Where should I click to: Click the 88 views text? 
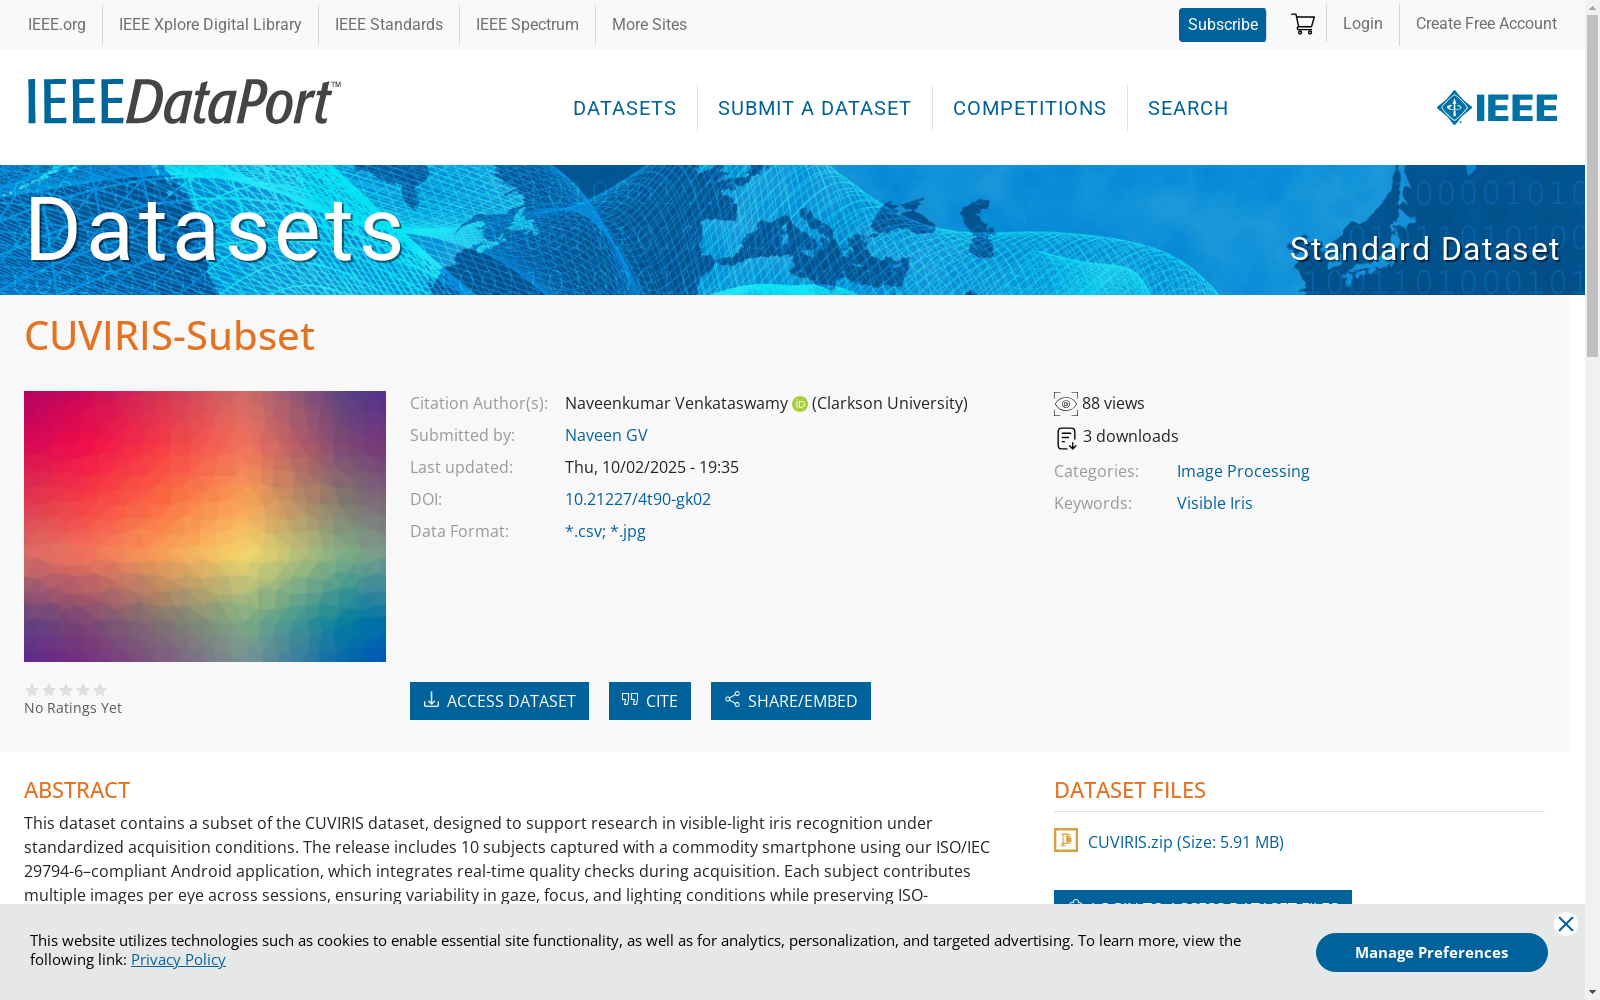pyautogui.click(x=1113, y=403)
